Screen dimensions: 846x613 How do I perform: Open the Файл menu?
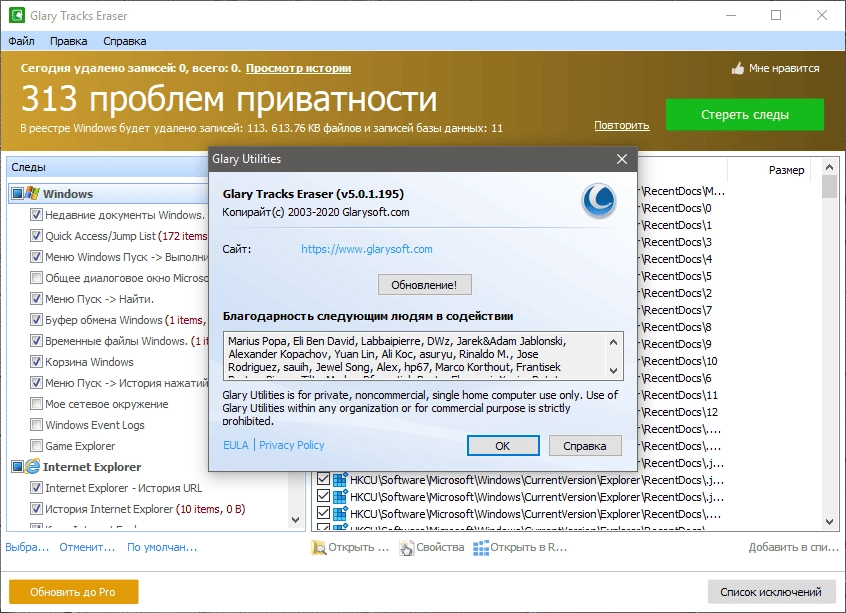[x=22, y=41]
